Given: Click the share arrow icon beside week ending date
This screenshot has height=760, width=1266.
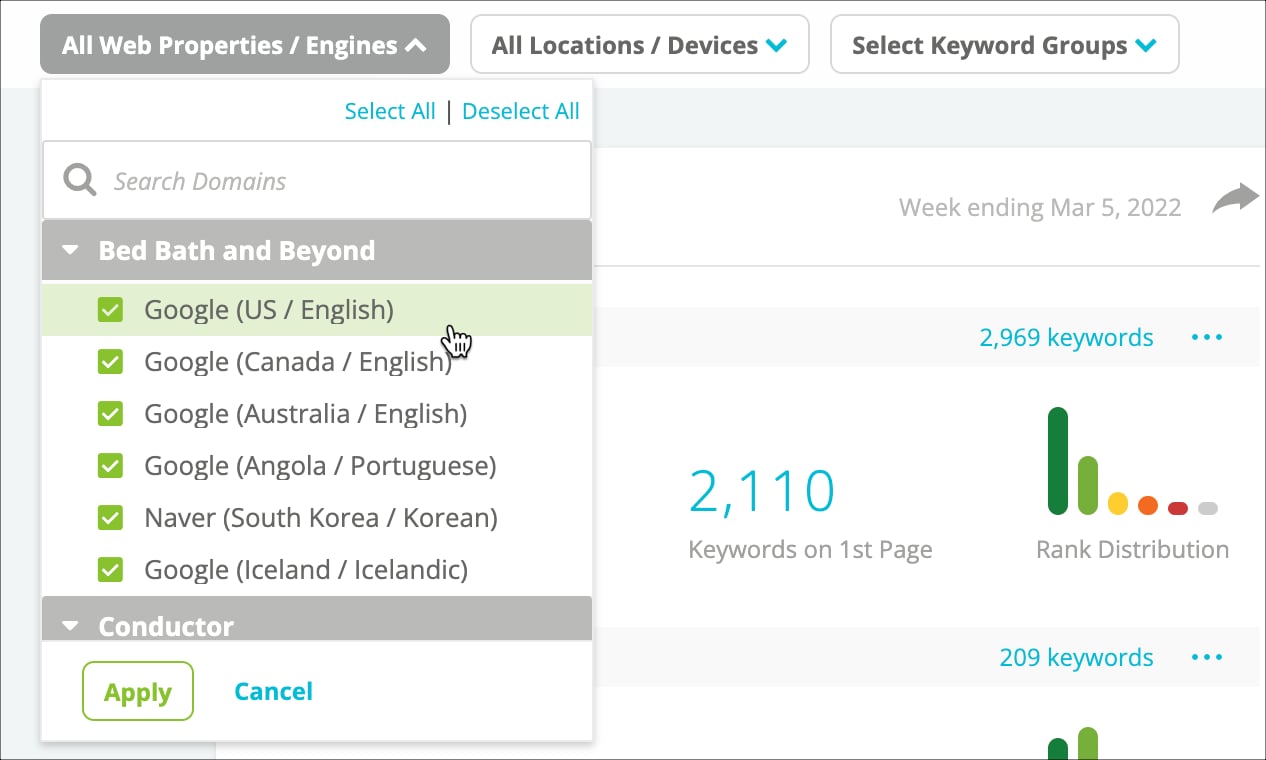Looking at the screenshot, I should click(1236, 199).
